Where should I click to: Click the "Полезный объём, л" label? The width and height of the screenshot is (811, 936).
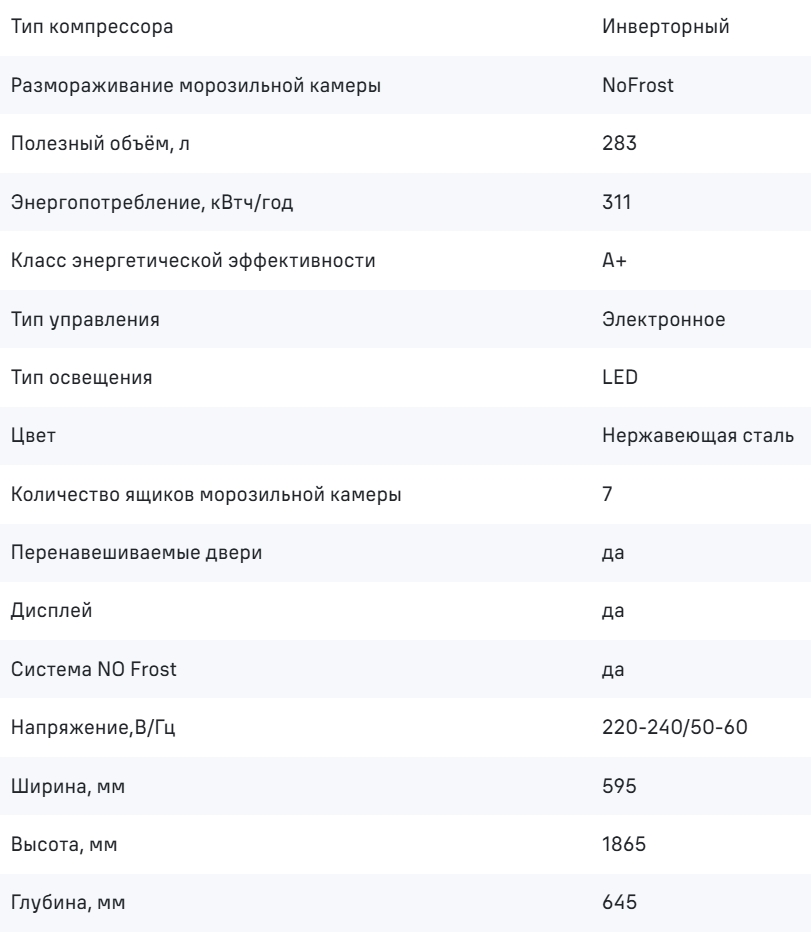click(x=95, y=144)
